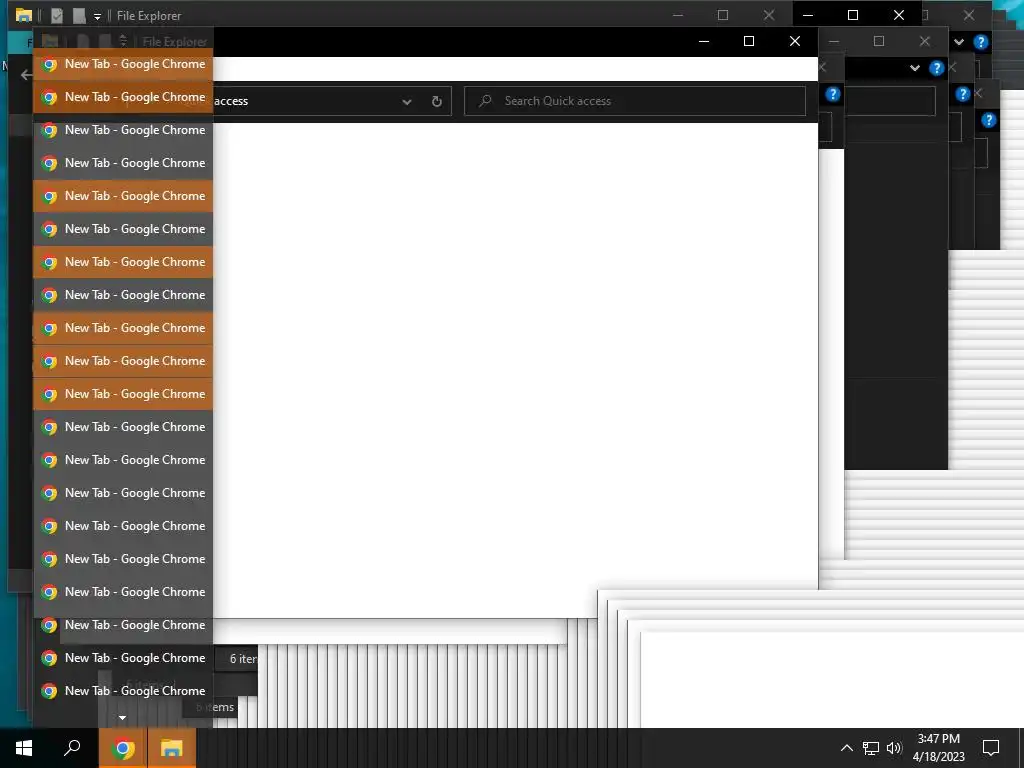Image resolution: width=1024 pixels, height=768 pixels.
Task: Open the Action Center notifications icon
Action: point(991,748)
